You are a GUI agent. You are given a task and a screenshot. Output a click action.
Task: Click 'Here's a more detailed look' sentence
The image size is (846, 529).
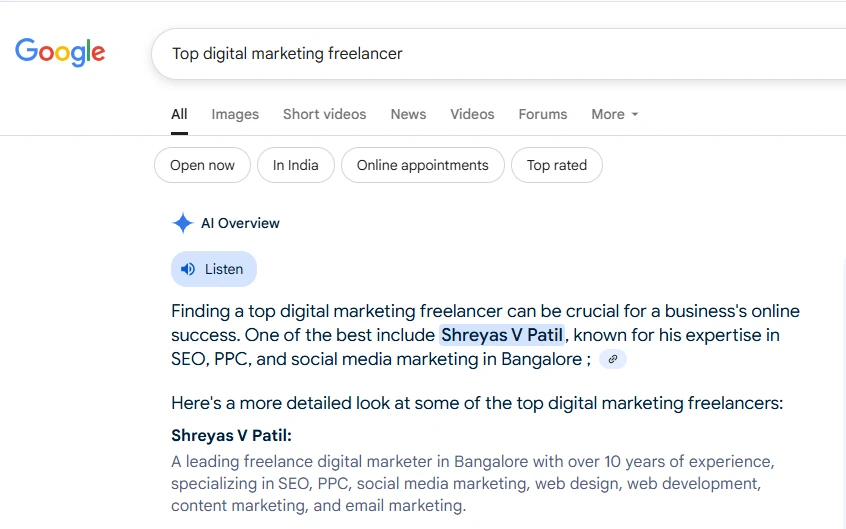[x=477, y=403]
